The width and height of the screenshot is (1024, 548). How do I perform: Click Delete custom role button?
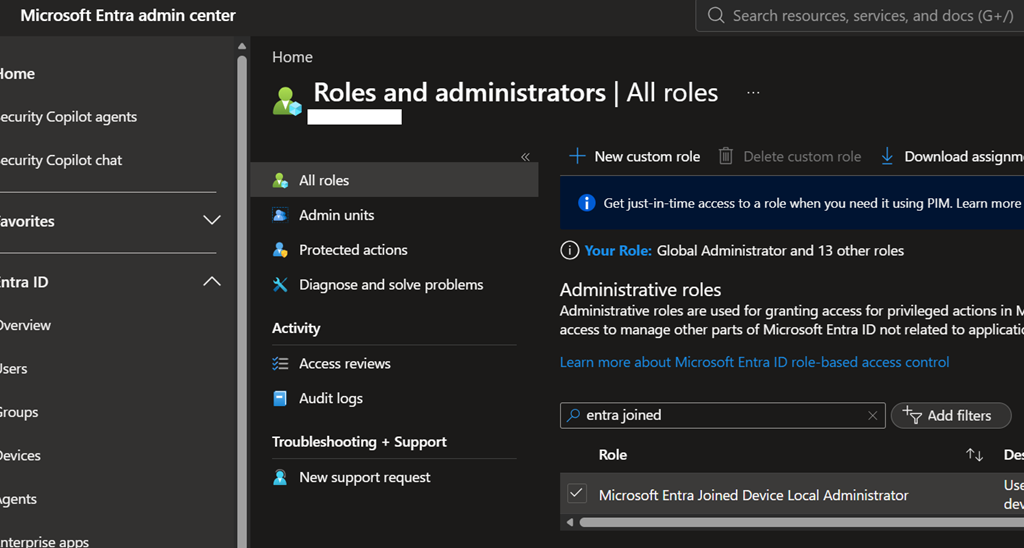790,157
